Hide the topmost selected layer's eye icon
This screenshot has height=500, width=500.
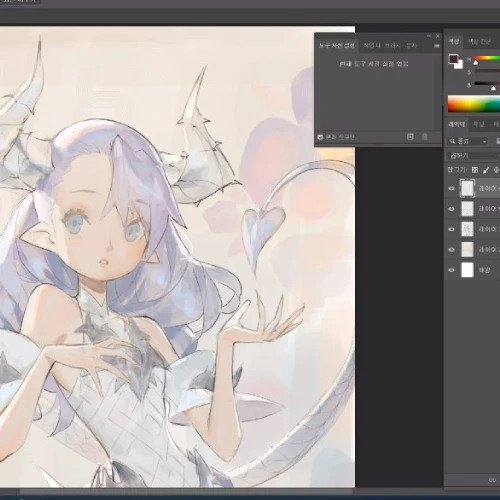click(x=451, y=188)
